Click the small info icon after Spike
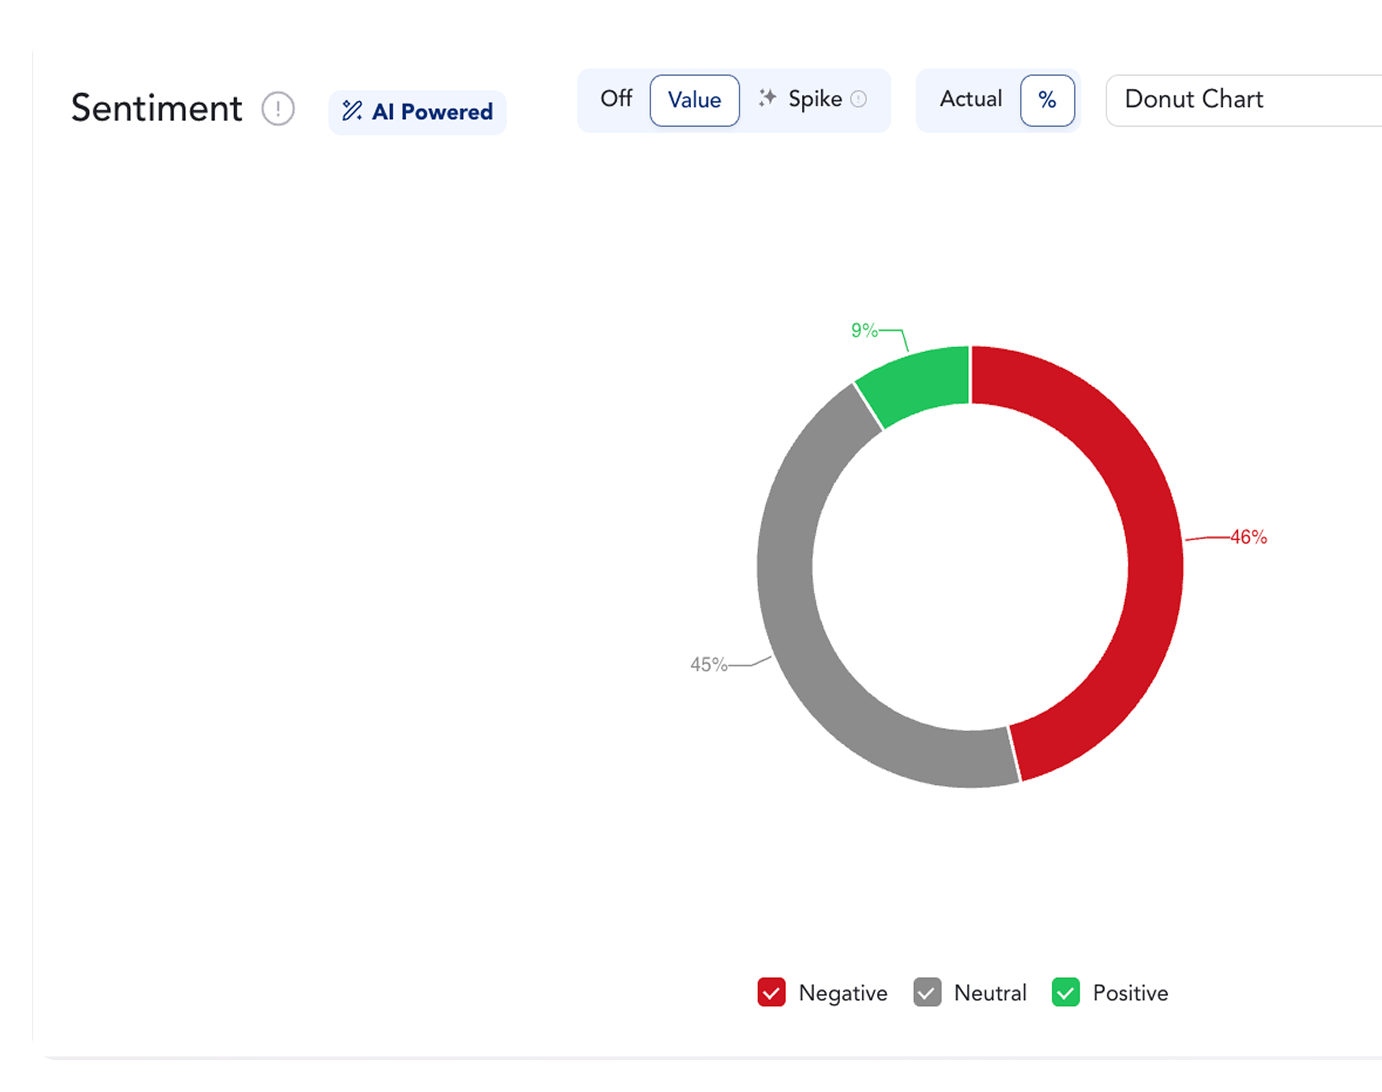The height and width of the screenshot is (1092, 1382). [858, 99]
